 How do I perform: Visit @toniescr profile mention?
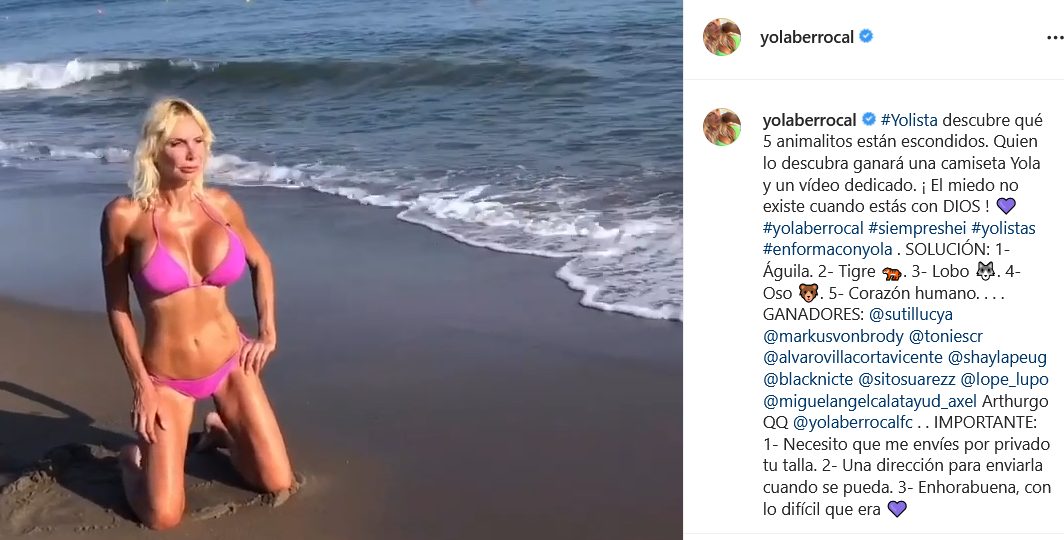946,336
